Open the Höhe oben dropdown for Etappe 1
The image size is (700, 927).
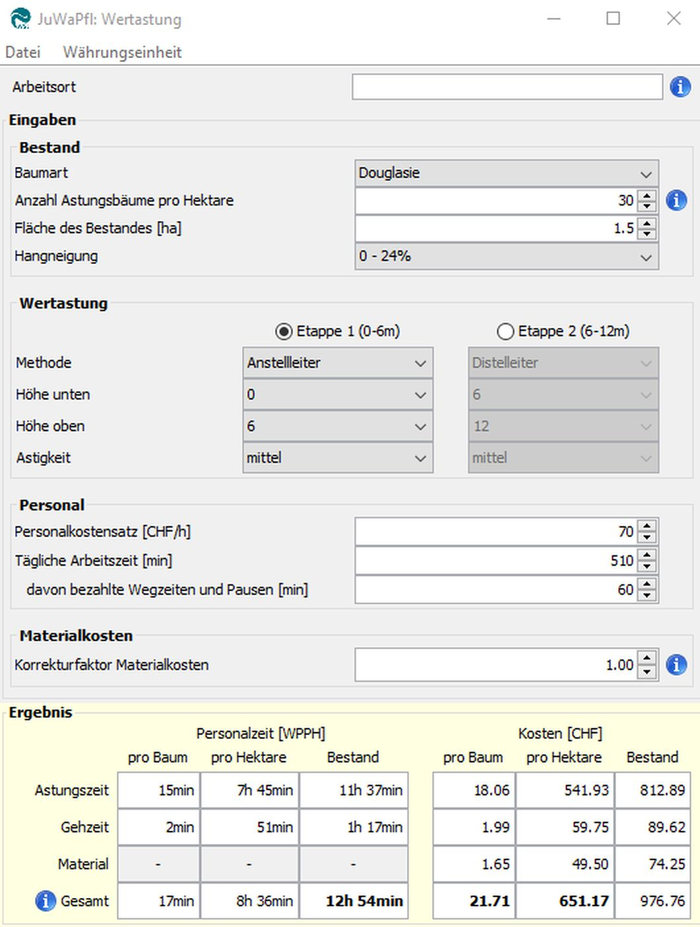pyautogui.click(x=338, y=426)
